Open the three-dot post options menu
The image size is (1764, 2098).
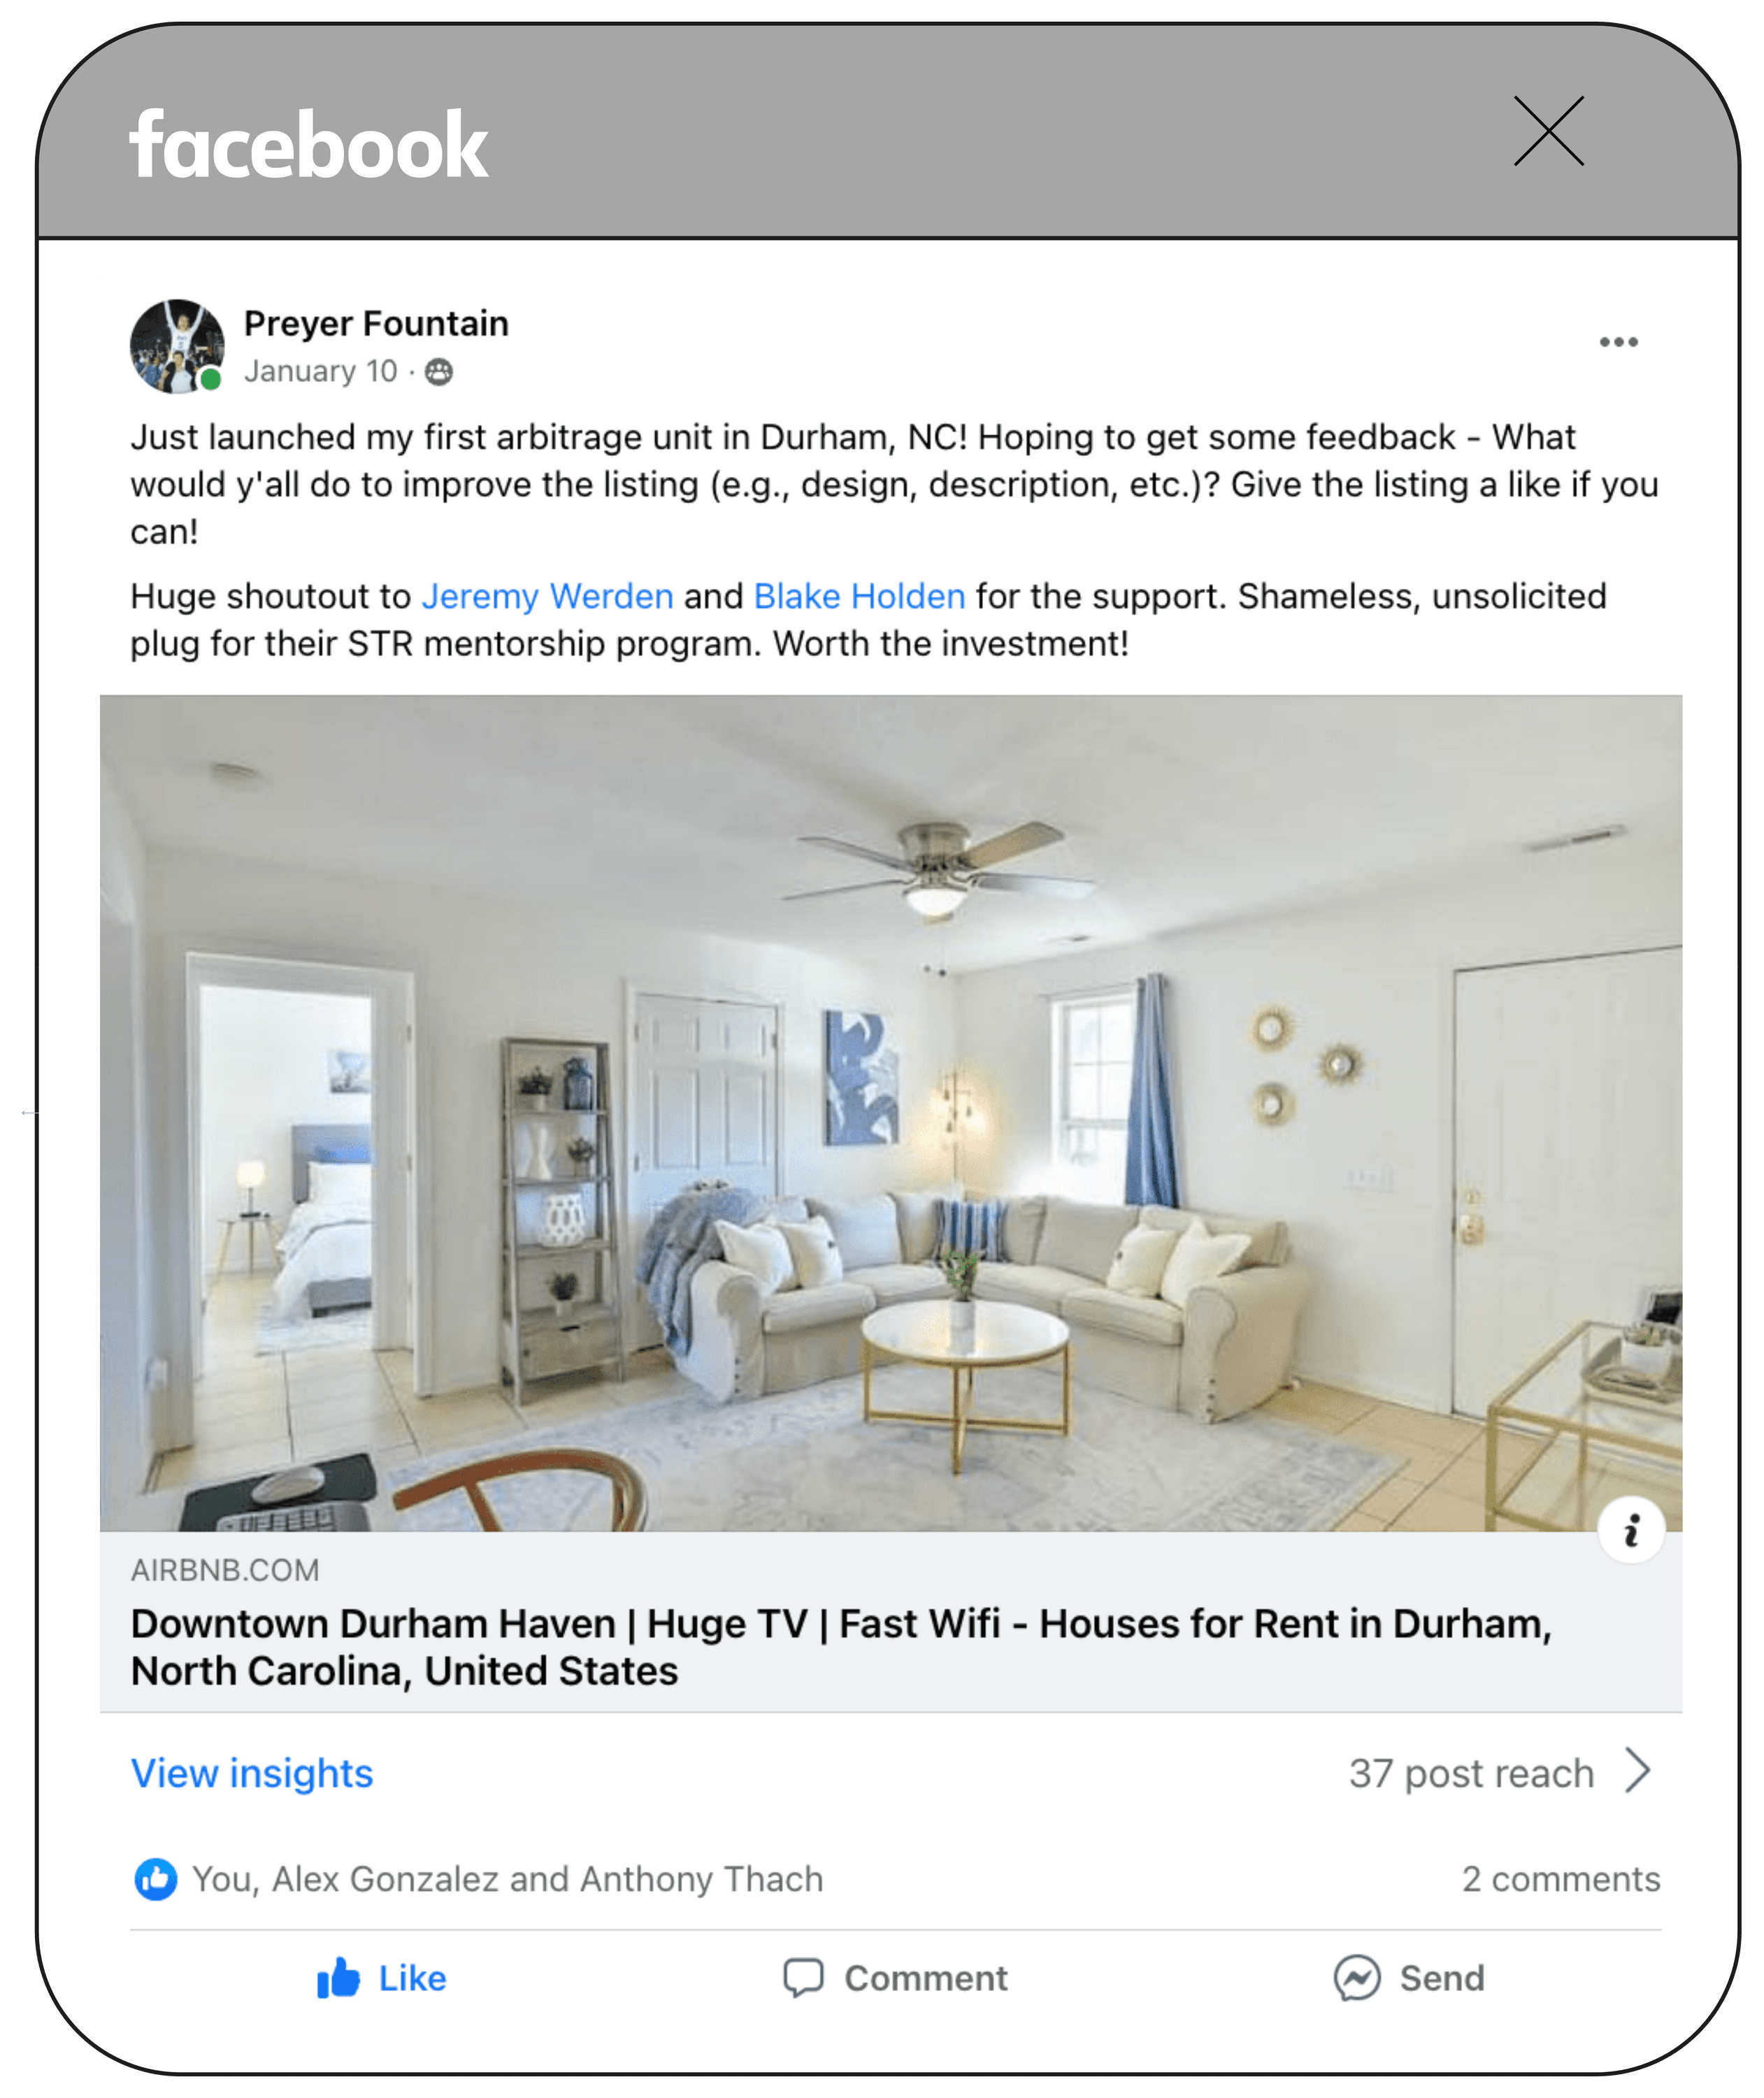tap(1617, 342)
